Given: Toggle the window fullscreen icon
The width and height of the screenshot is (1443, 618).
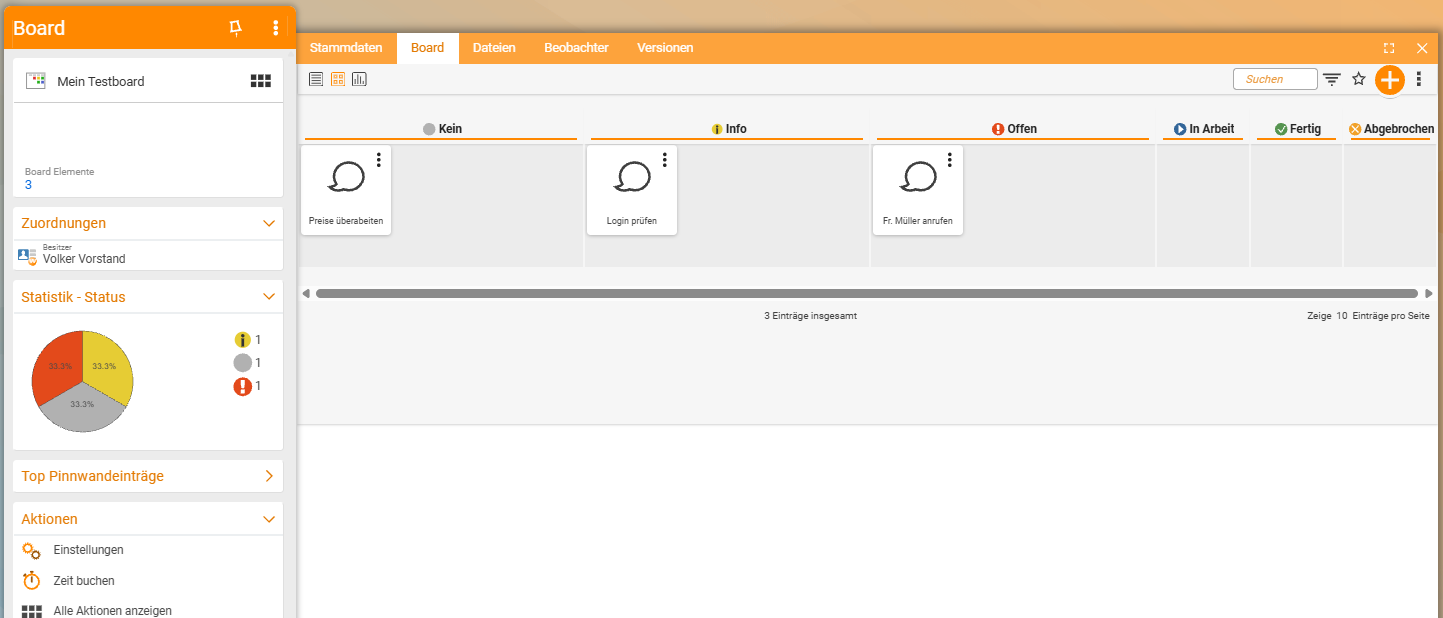Looking at the screenshot, I should click(1389, 48).
